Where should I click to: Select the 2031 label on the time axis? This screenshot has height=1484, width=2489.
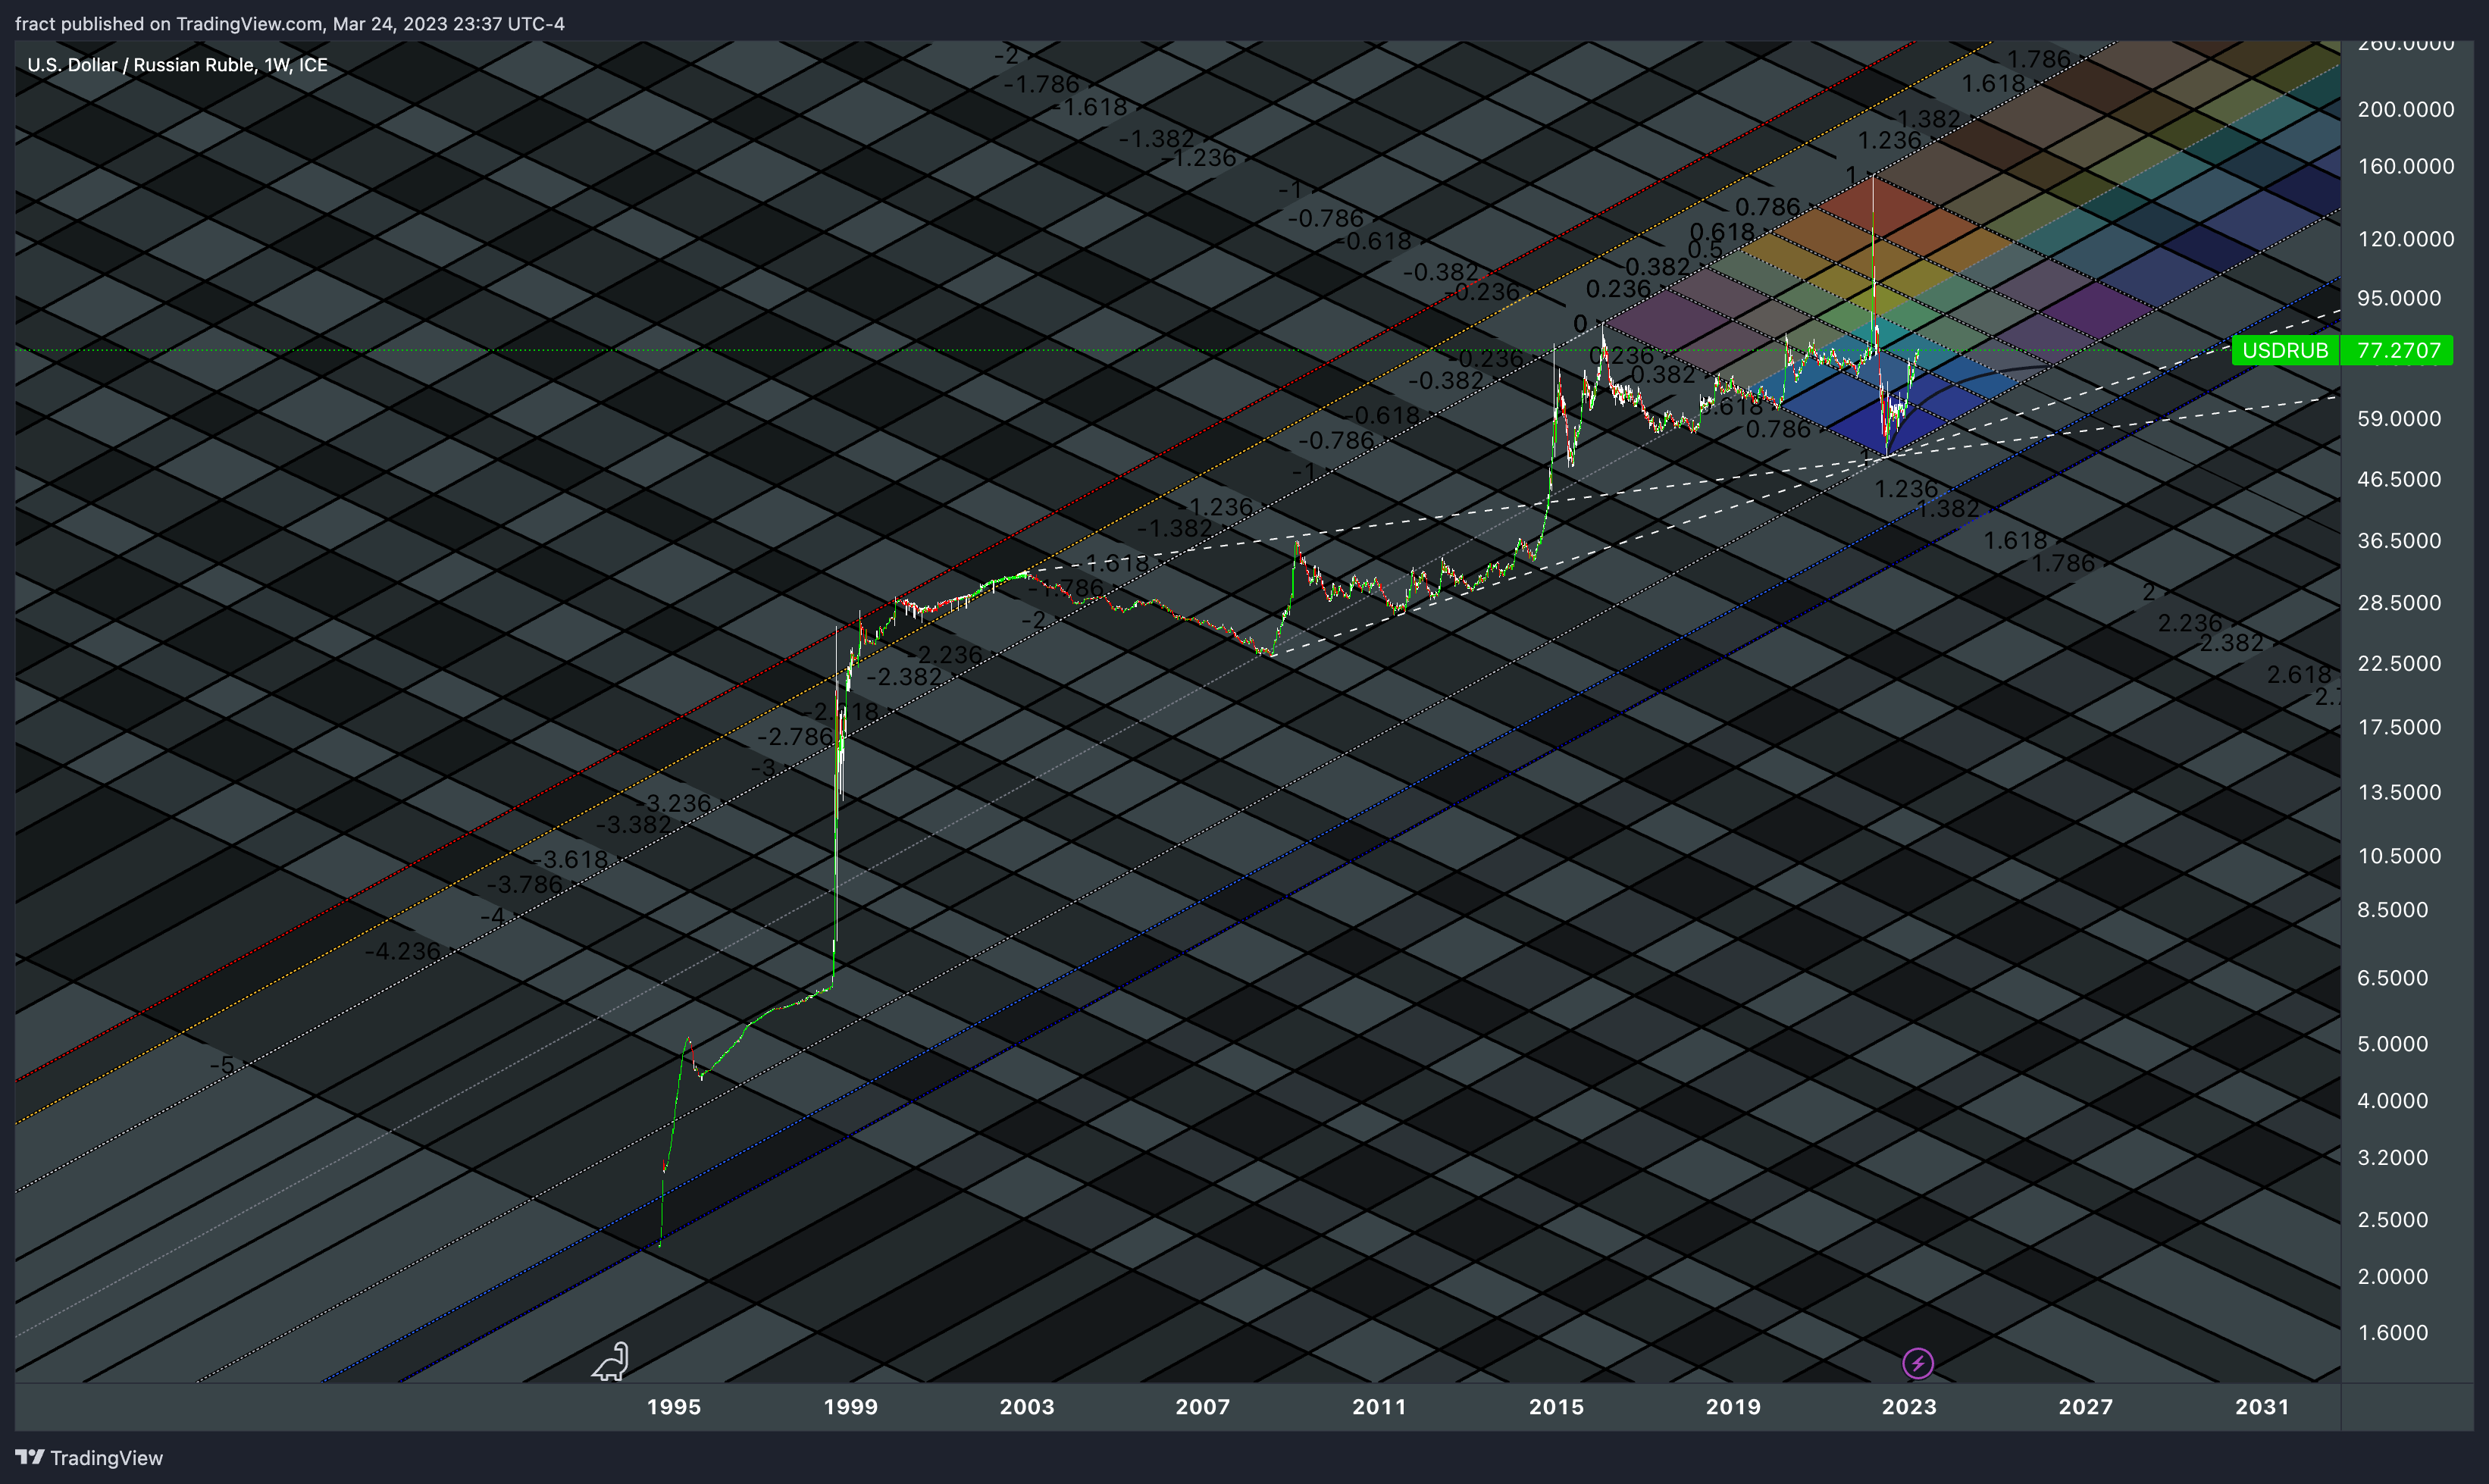pos(2263,1406)
